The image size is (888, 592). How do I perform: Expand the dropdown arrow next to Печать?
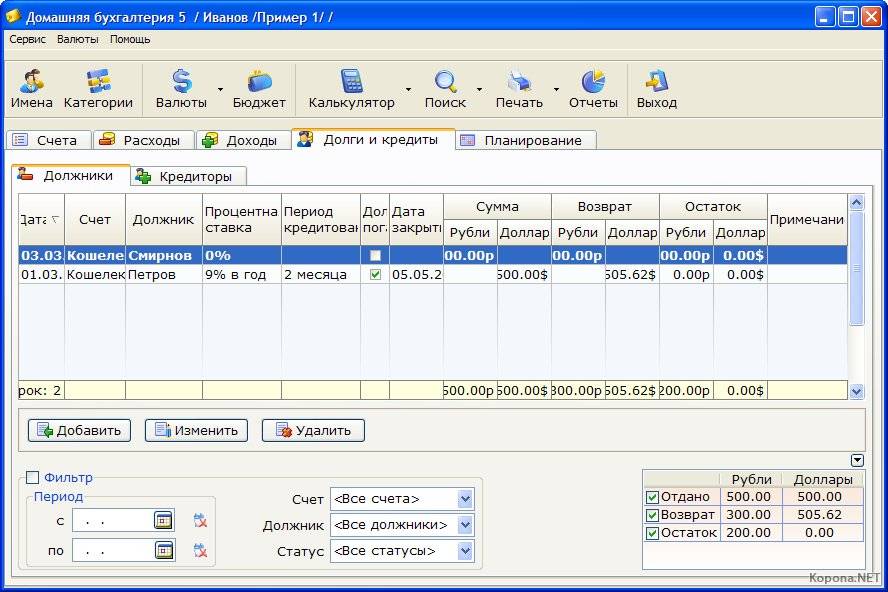click(556, 90)
